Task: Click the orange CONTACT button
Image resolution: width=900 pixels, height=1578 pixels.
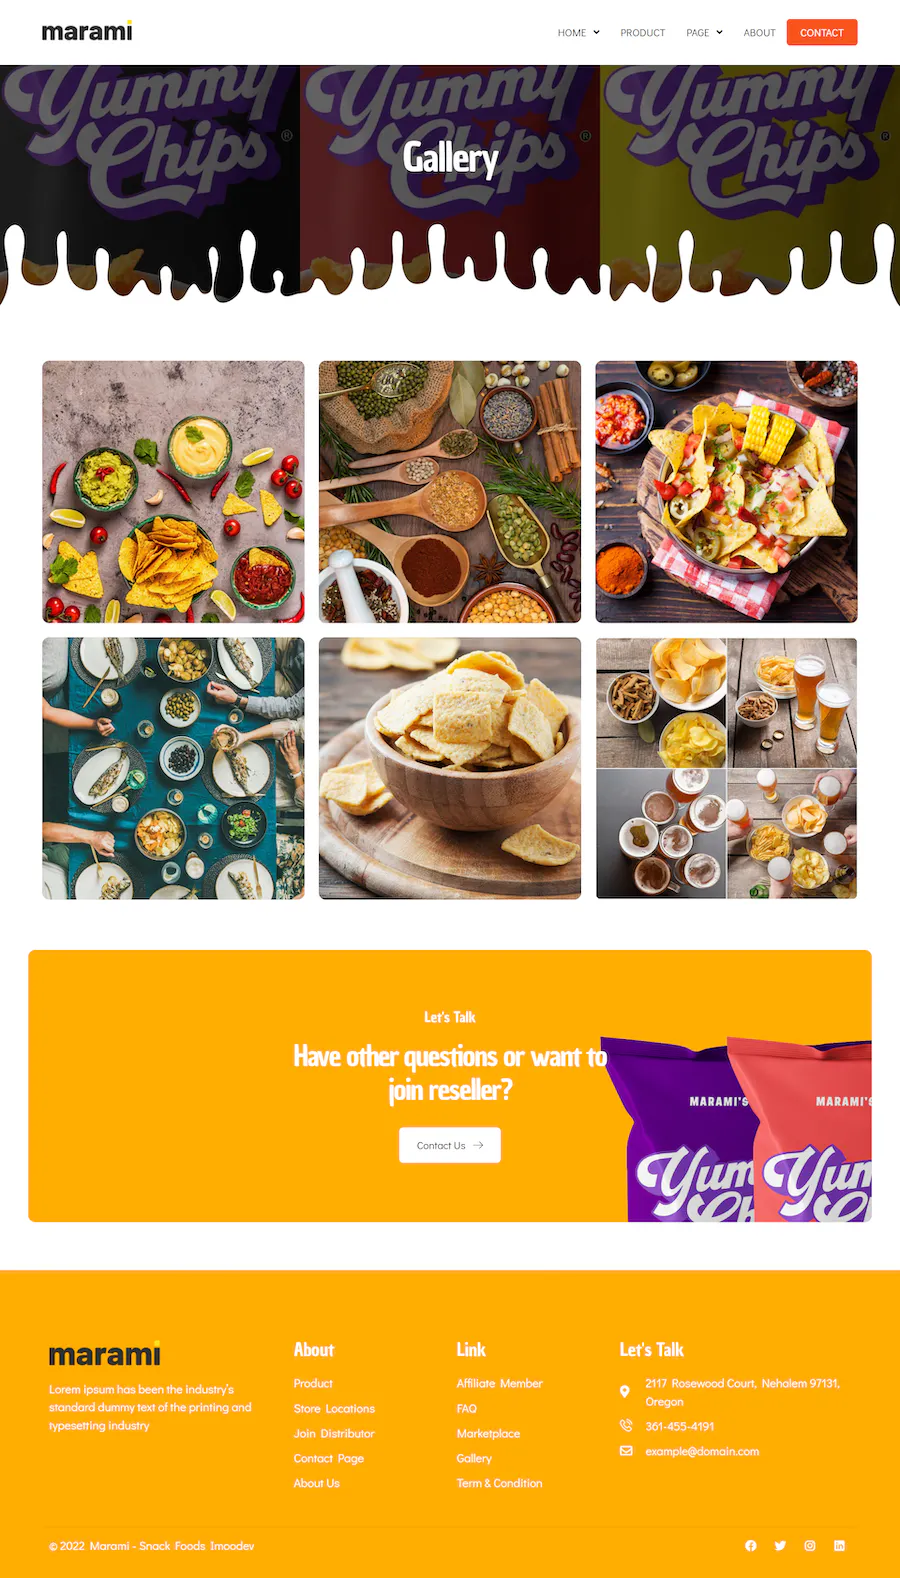Action: (x=822, y=32)
